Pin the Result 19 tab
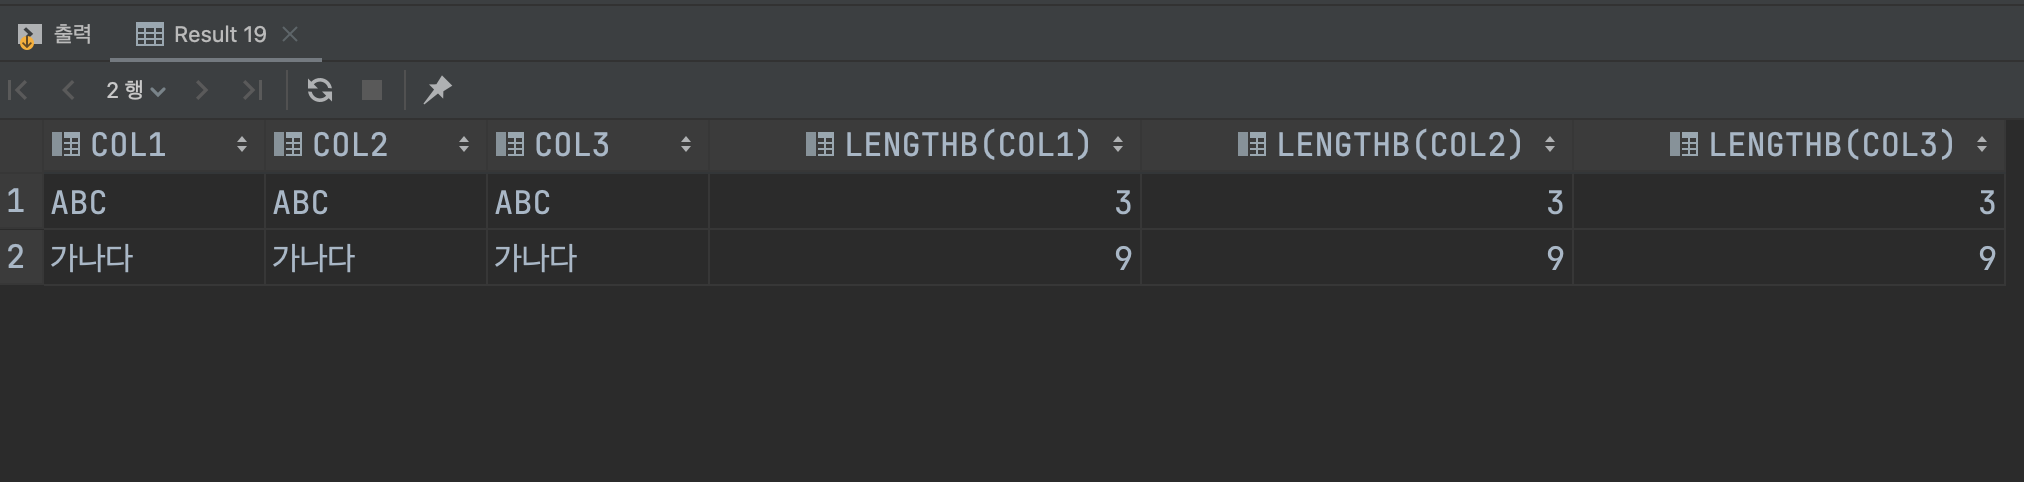Image resolution: width=2024 pixels, height=482 pixels. (438, 91)
